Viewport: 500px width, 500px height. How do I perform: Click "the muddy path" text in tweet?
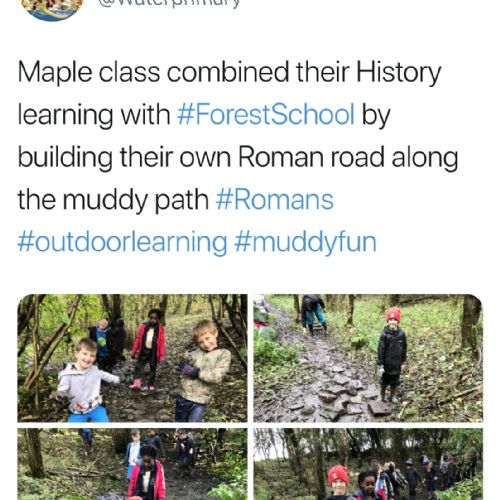tap(113, 200)
